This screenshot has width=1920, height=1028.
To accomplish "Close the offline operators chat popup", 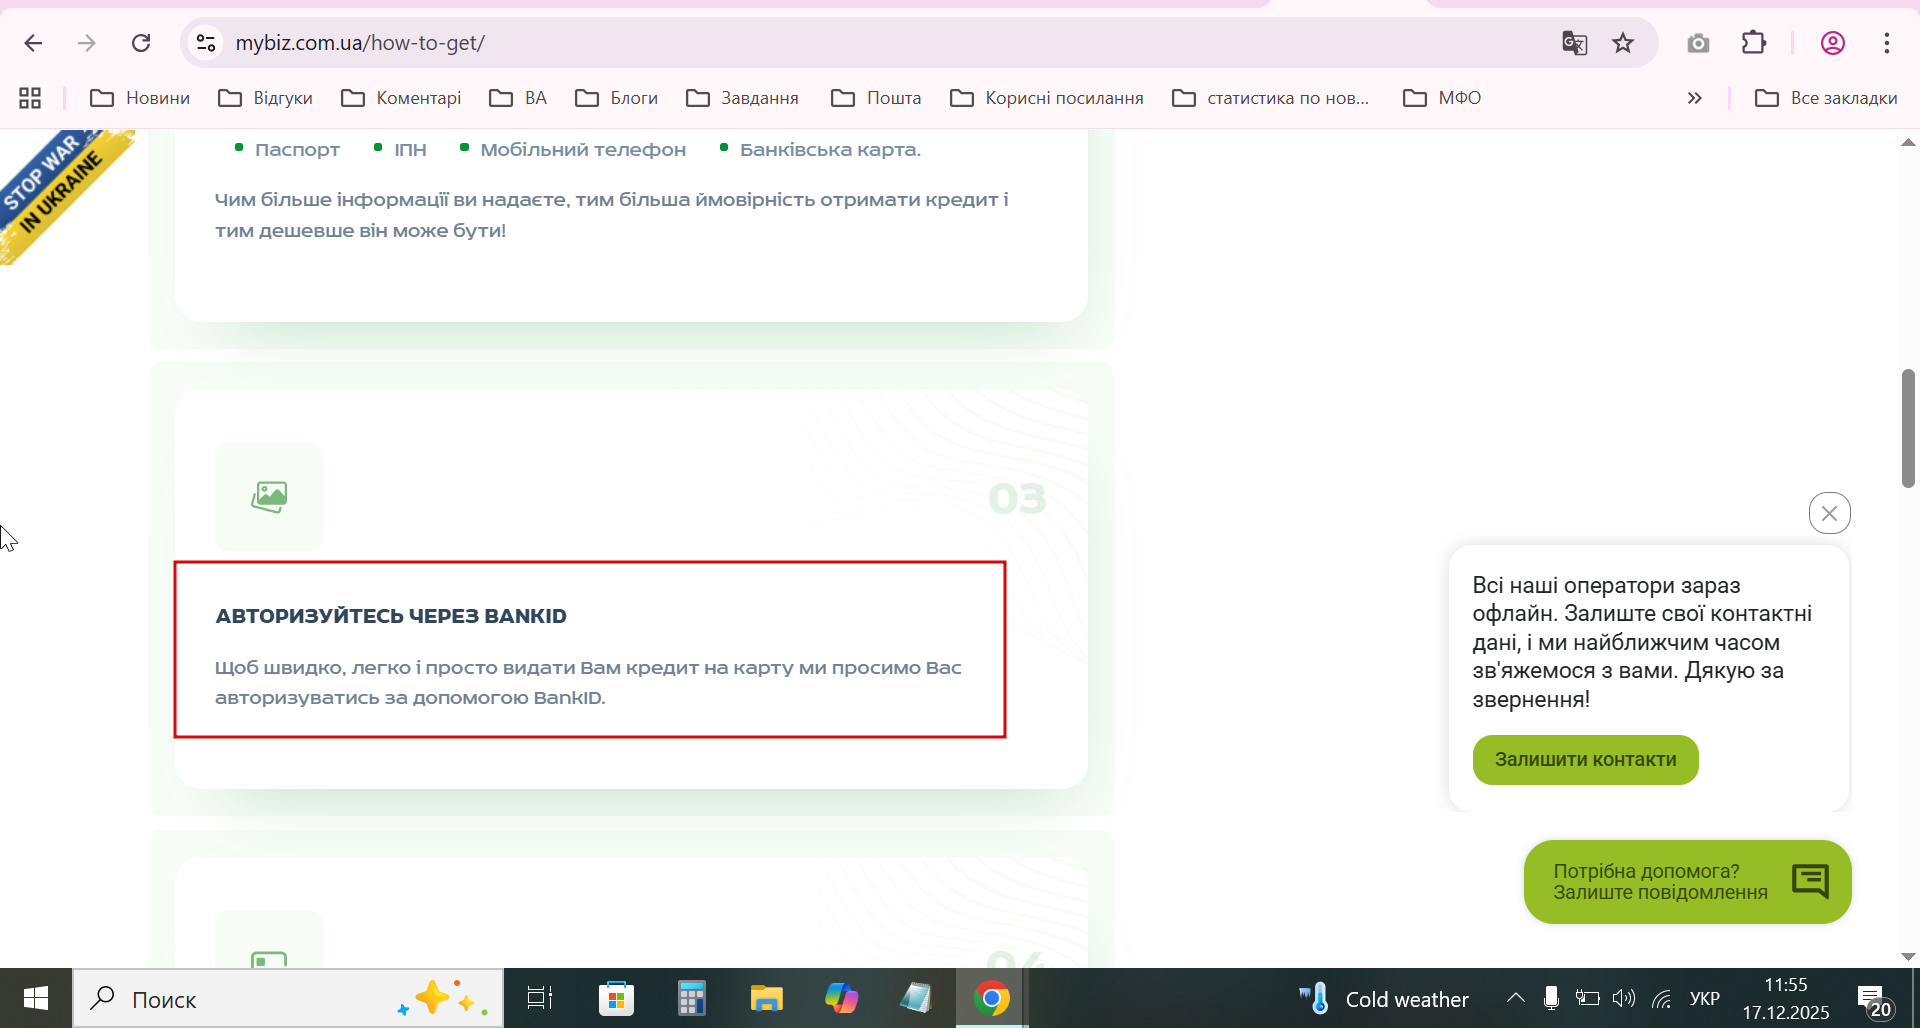I will (1829, 513).
